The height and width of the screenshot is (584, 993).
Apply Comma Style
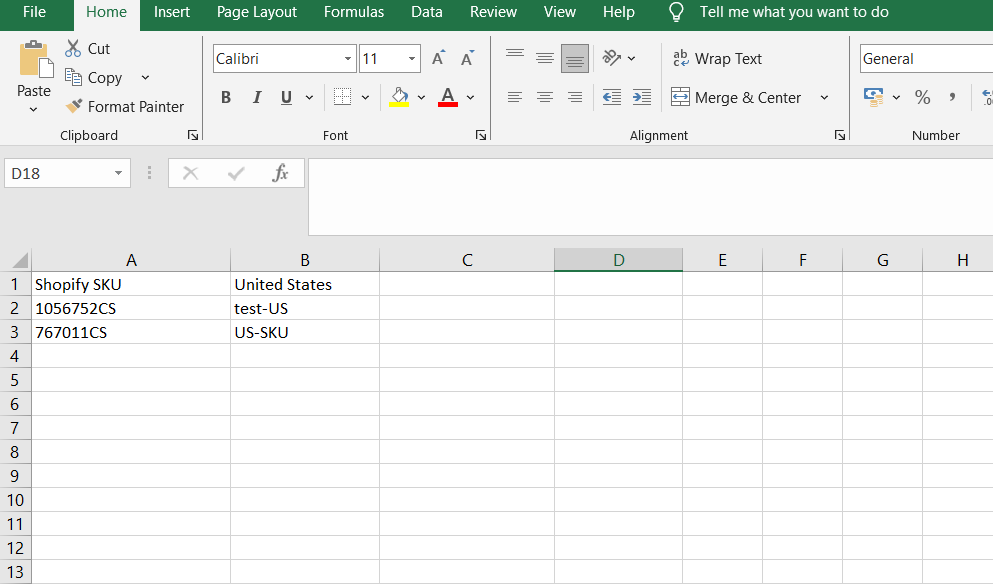(952, 97)
